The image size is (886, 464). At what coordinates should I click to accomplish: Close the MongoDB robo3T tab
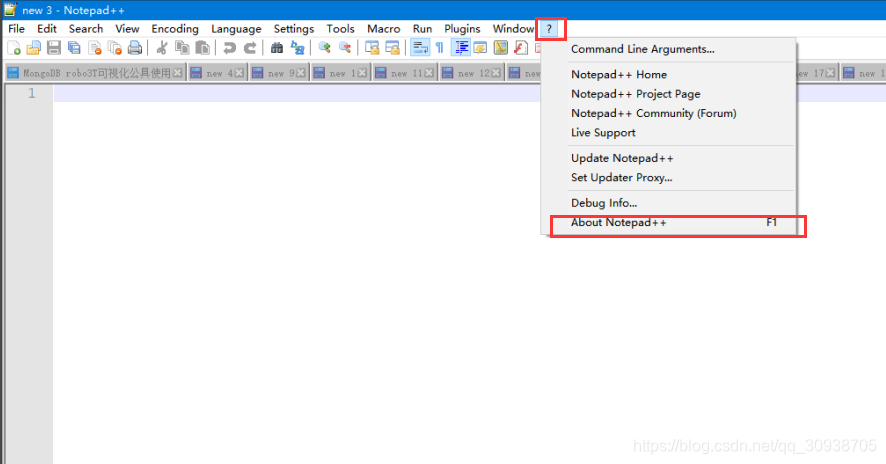pos(177,73)
